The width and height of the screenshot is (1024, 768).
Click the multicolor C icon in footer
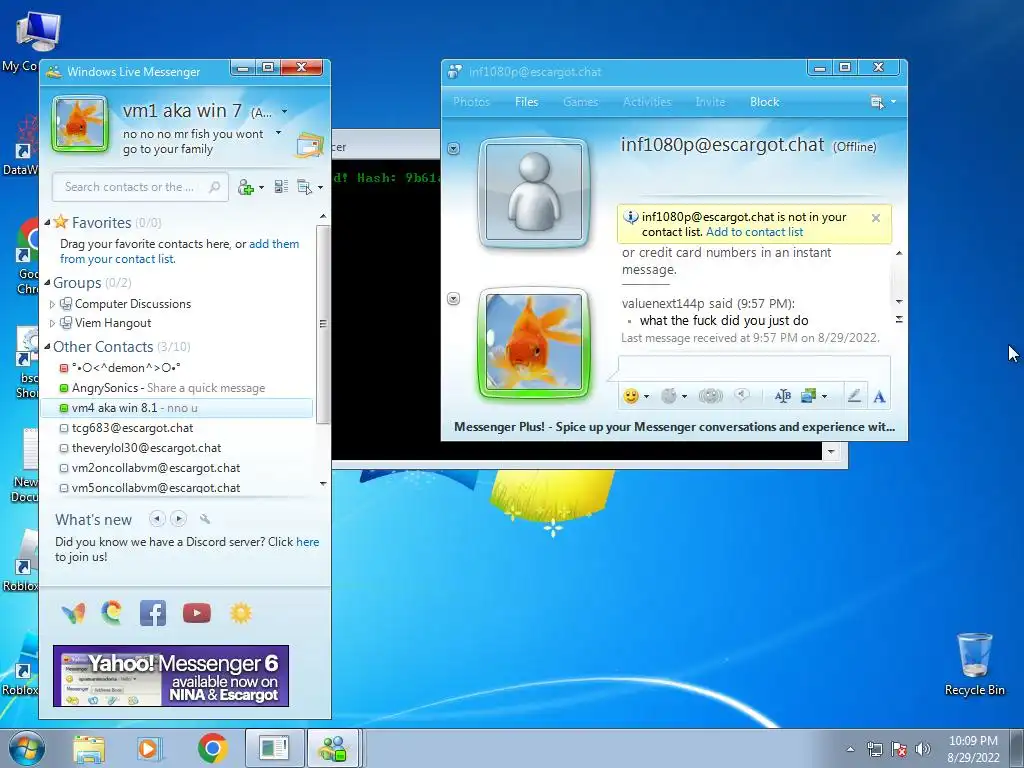tap(112, 613)
